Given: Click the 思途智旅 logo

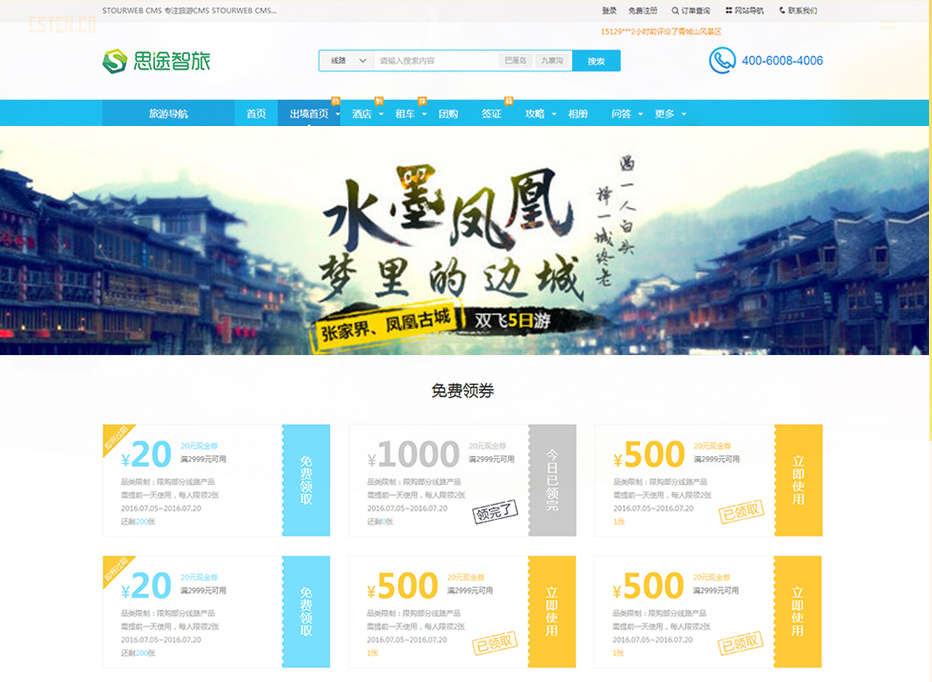Looking at the screenshot, I should pos(156,61).
